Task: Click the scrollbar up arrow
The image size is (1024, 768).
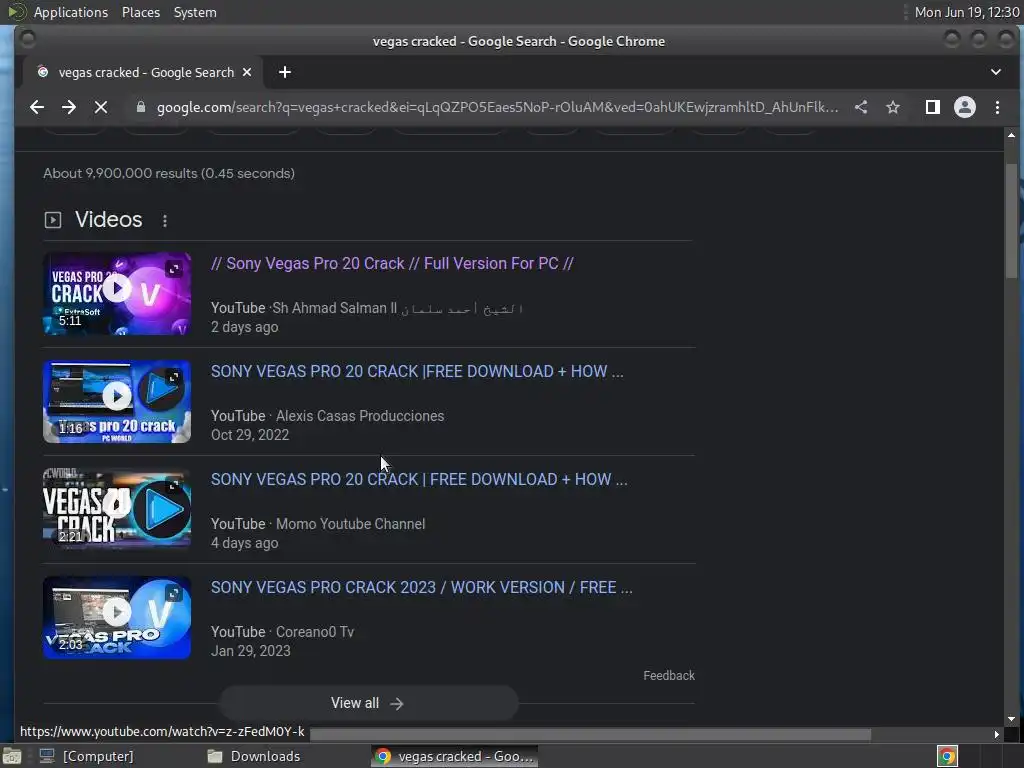Action: click(1011, 135)
